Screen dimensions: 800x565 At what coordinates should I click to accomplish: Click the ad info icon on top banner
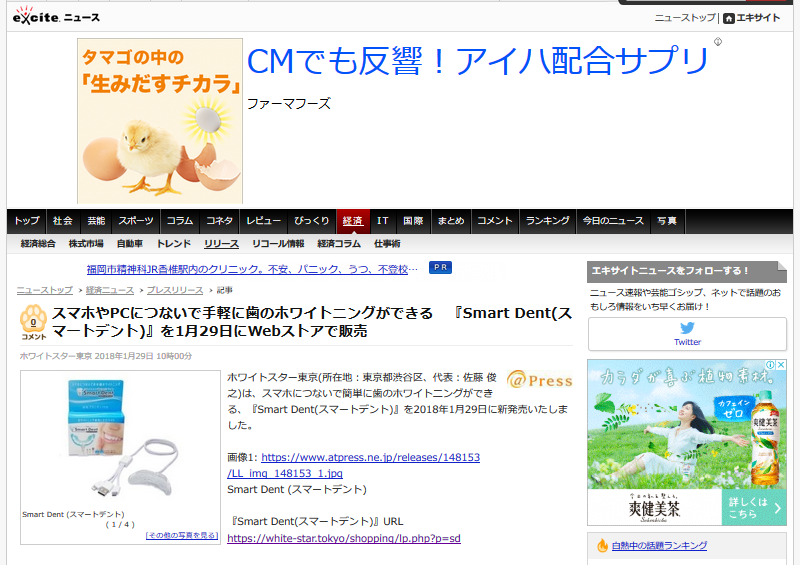click(718, 42)
